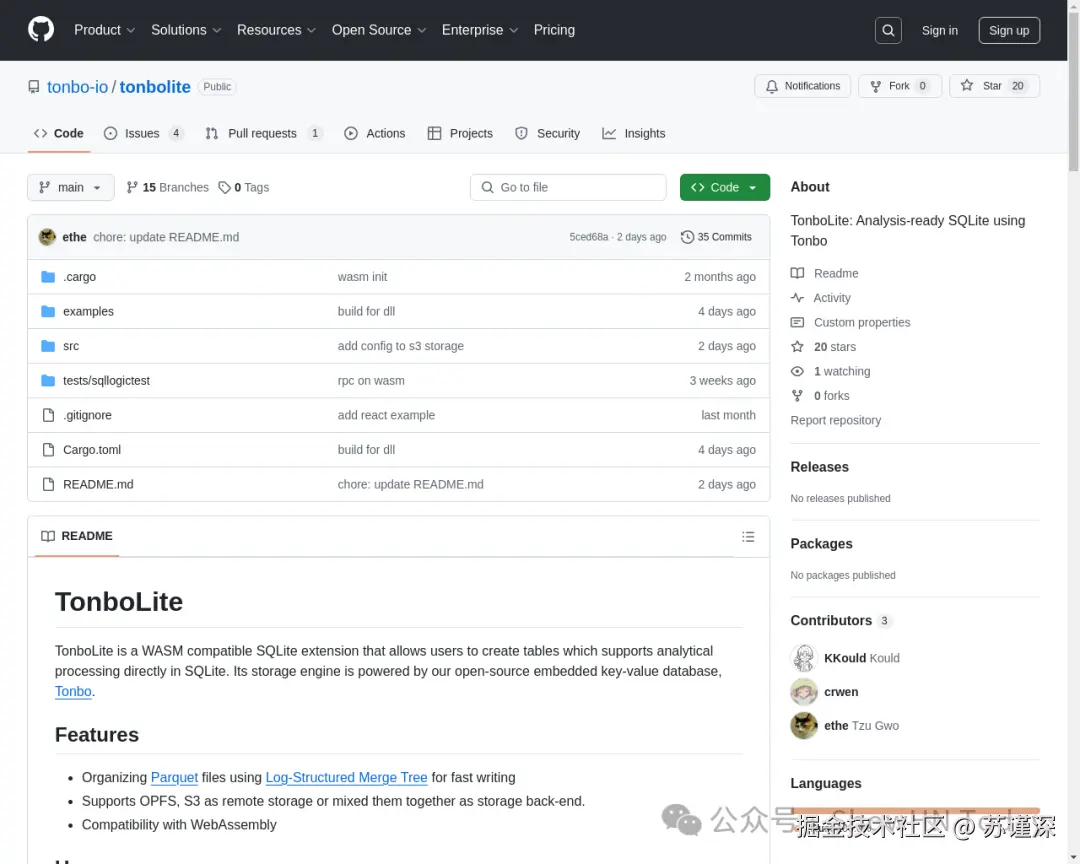
Task: Click the forks icon in About
Action: (x=797, y=395)
